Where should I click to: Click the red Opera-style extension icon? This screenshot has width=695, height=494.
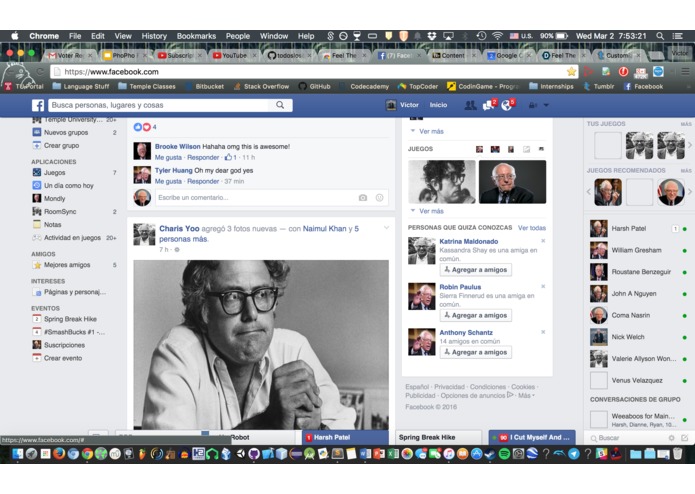coord(623,71)
